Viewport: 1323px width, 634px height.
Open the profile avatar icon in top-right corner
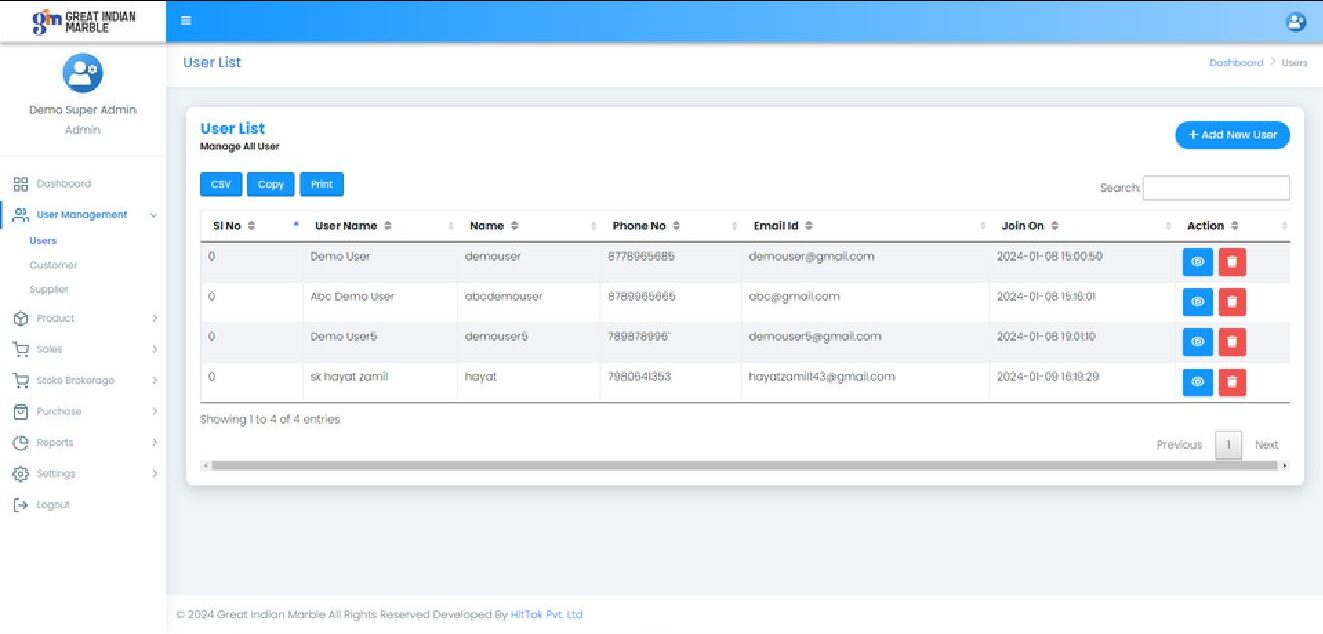point(1295,21)
